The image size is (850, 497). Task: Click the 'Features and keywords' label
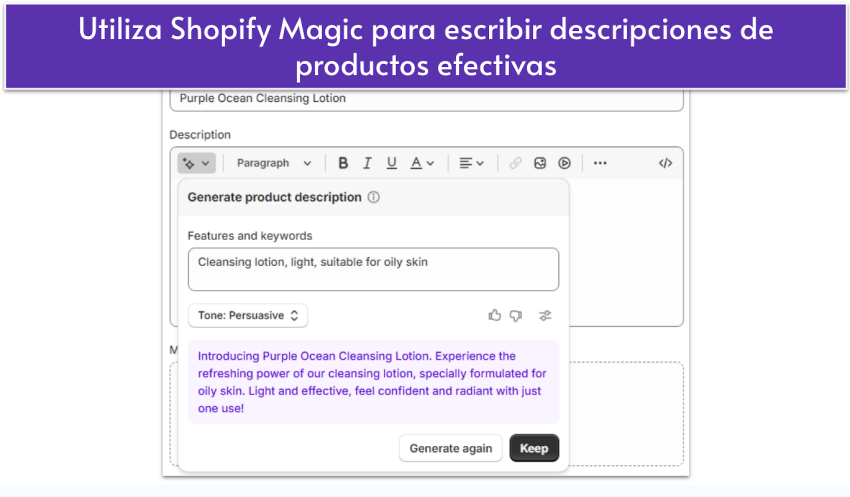pyautogui.click(x=250, y=236)
